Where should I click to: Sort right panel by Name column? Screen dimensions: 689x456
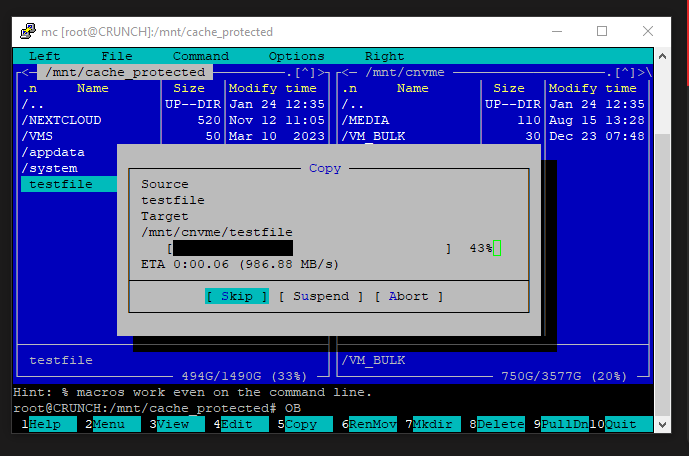[413, 88]
